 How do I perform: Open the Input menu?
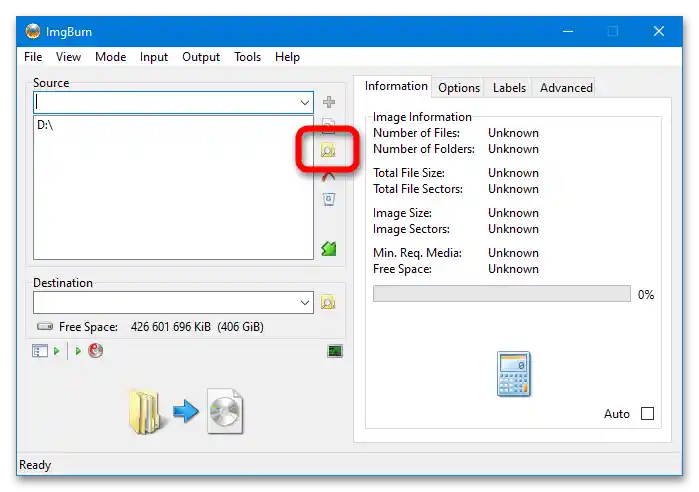[154, 57]
